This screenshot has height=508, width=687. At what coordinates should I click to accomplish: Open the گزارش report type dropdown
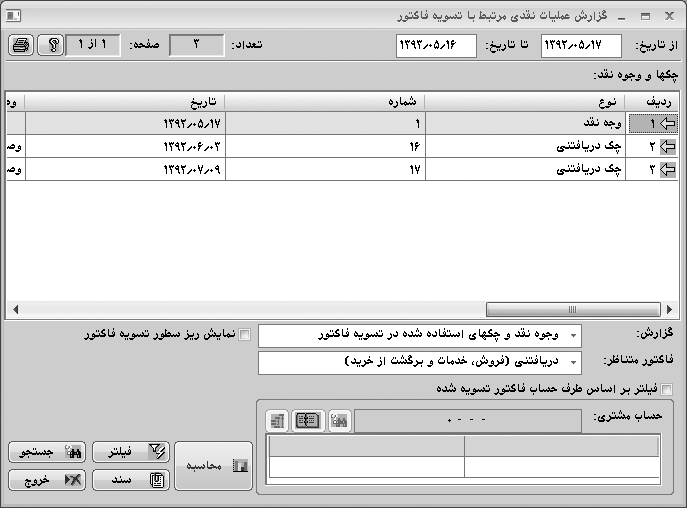tap(573, 336)
